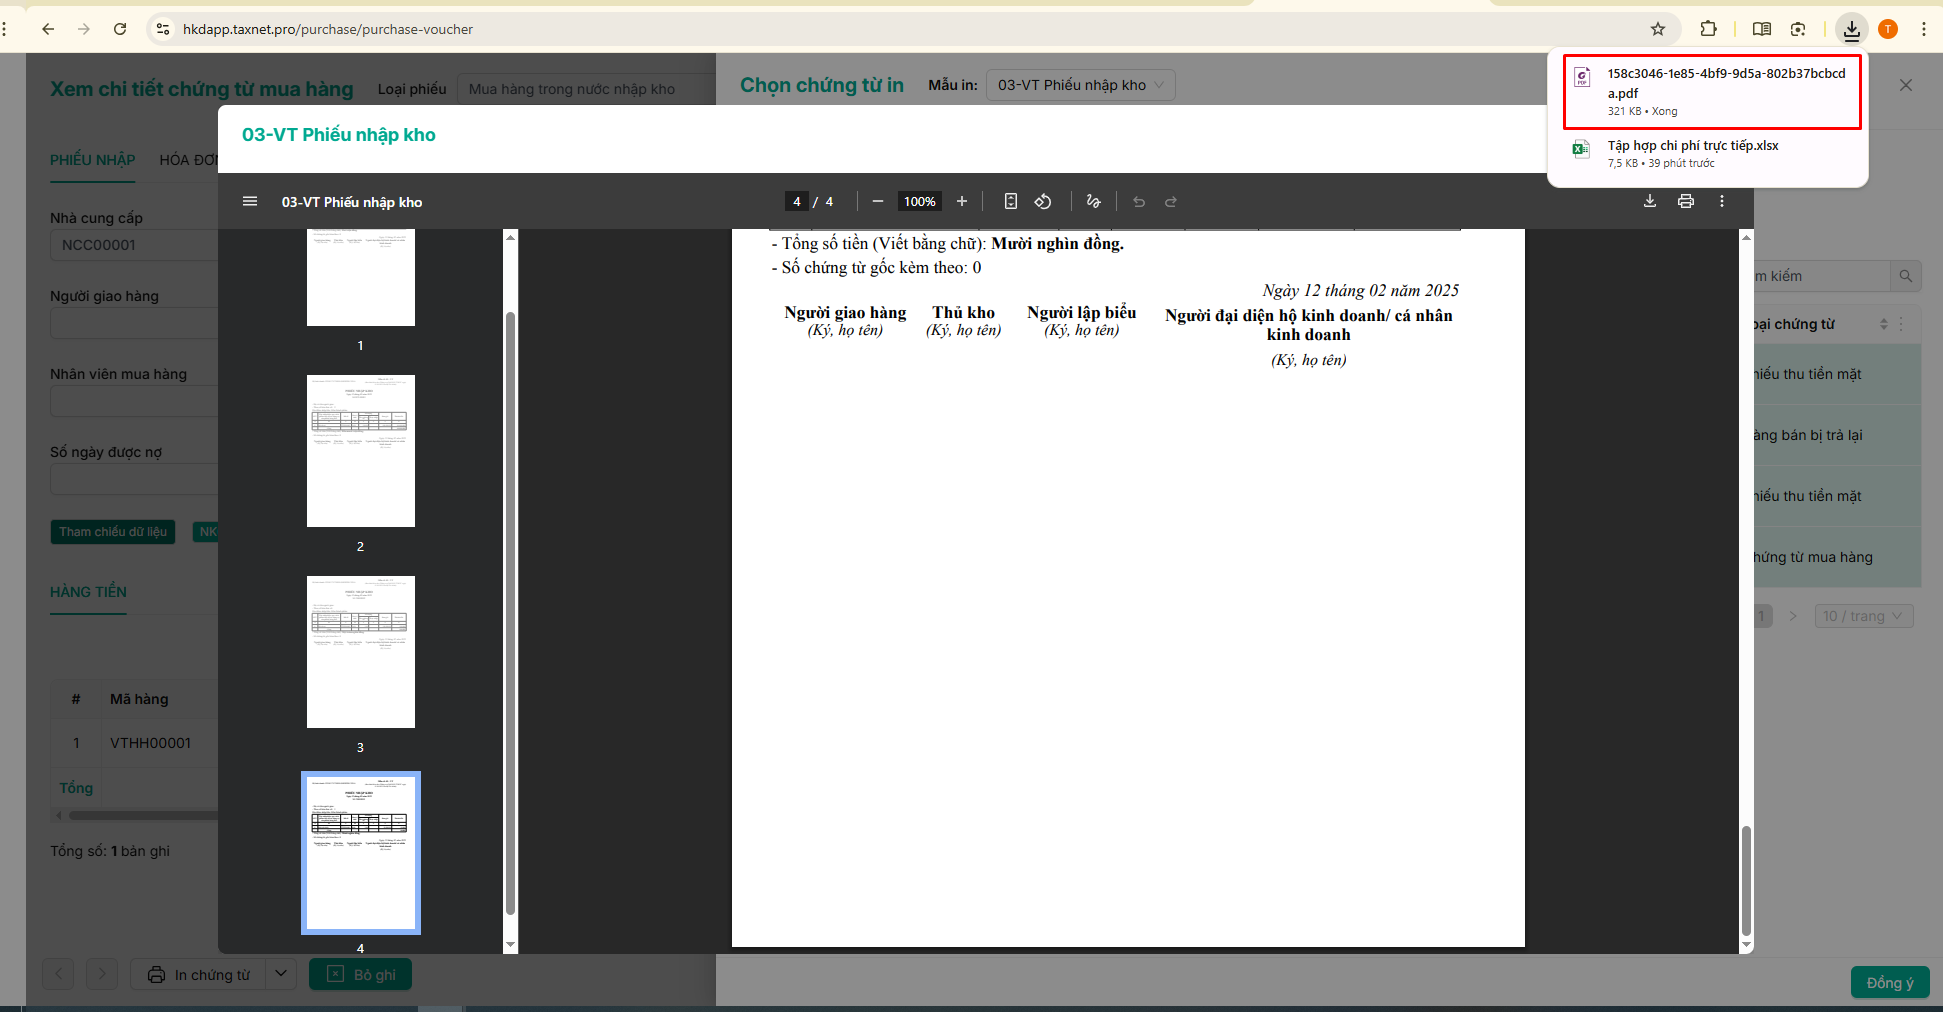Switch to the HÀNG TIỀN tab
1943x1012 pixels.
tap(88, 592)
